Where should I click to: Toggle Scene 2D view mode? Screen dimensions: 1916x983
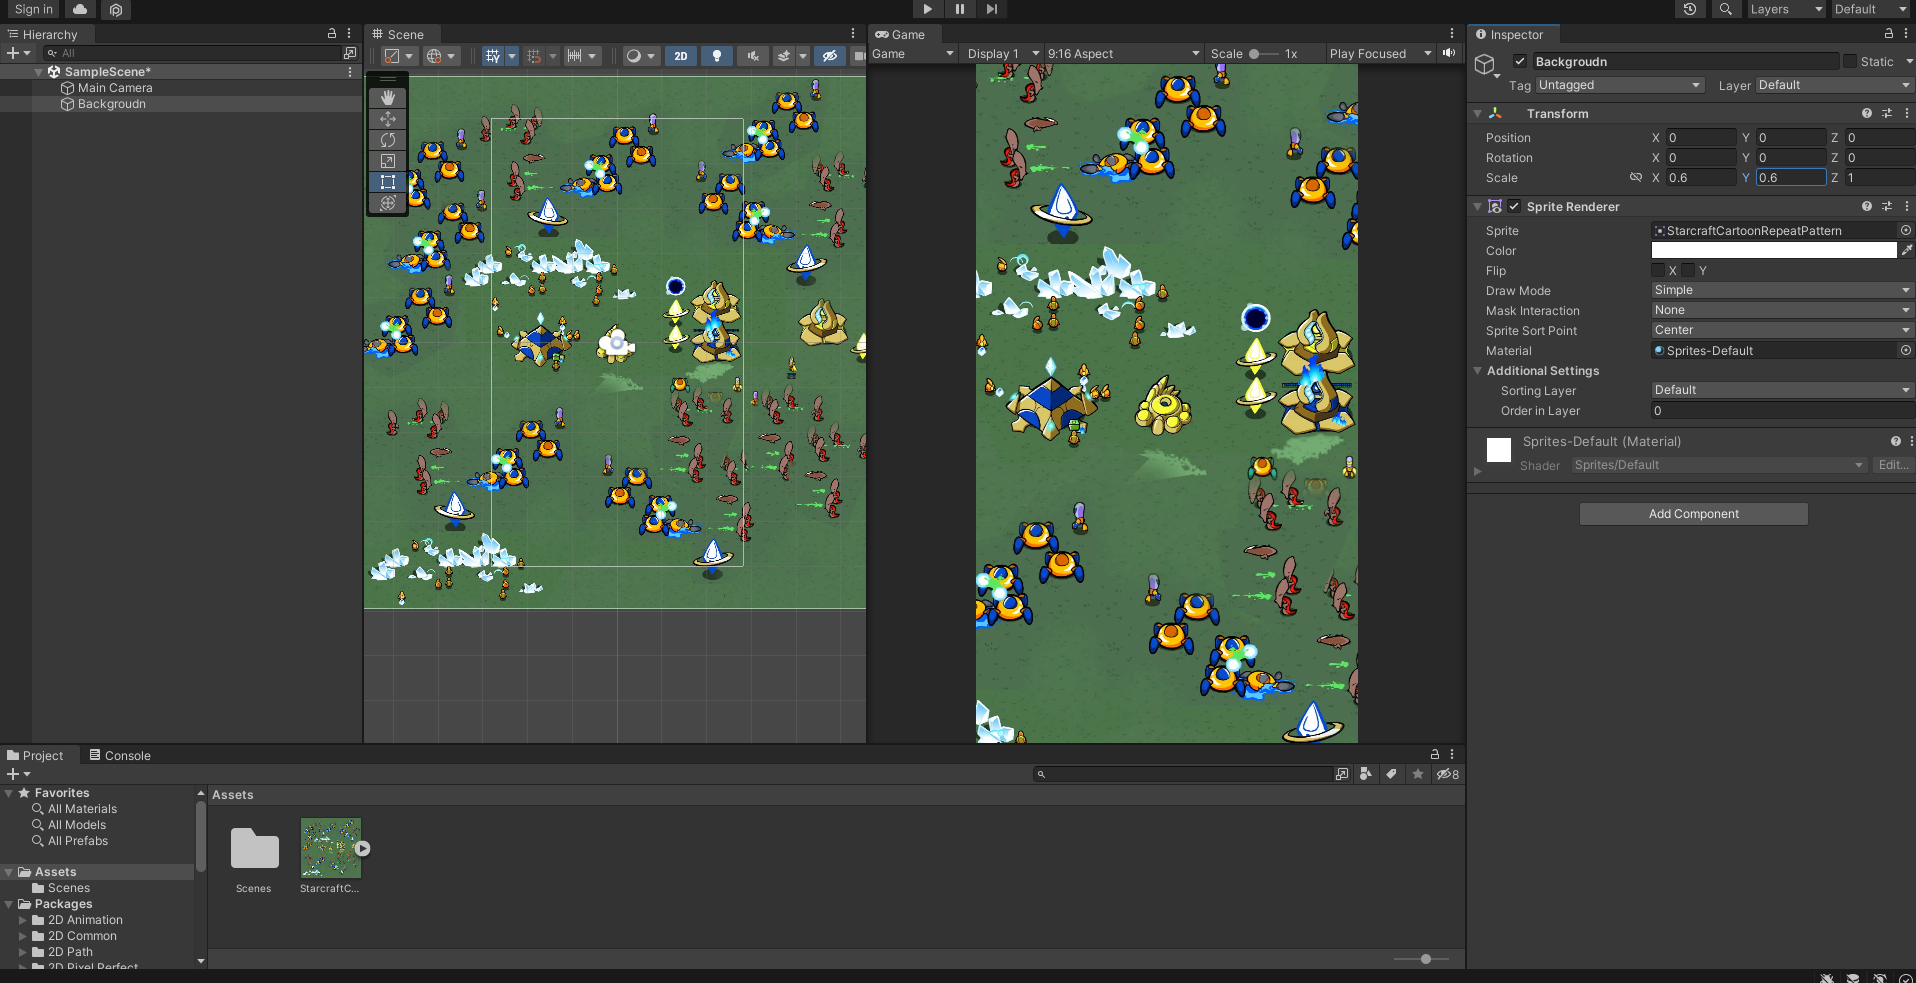click(681, 56)
